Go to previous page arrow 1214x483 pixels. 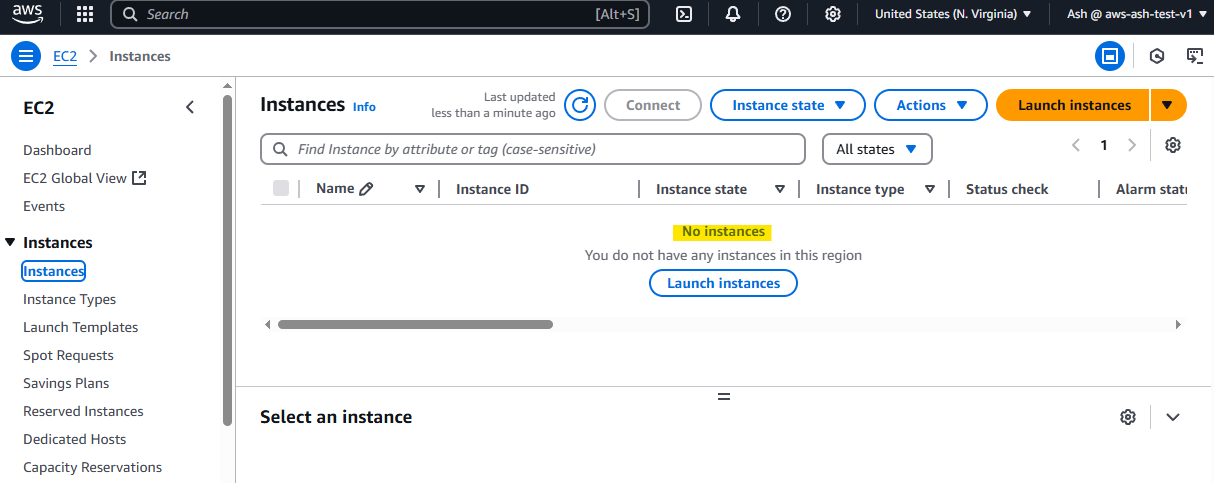tap(1076, 145)
